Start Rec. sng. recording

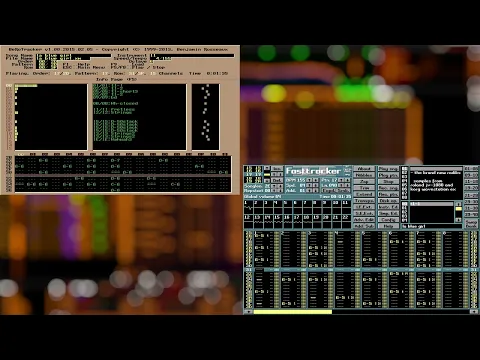point(388,188)
